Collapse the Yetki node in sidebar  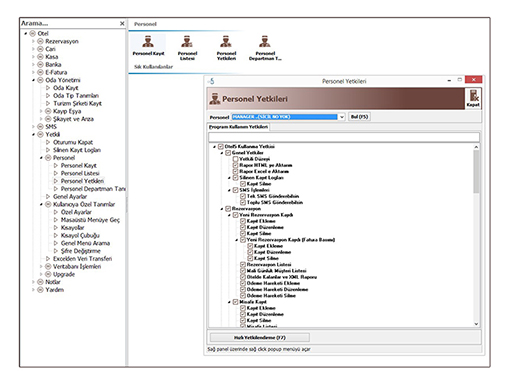click(x=33, y=135)
